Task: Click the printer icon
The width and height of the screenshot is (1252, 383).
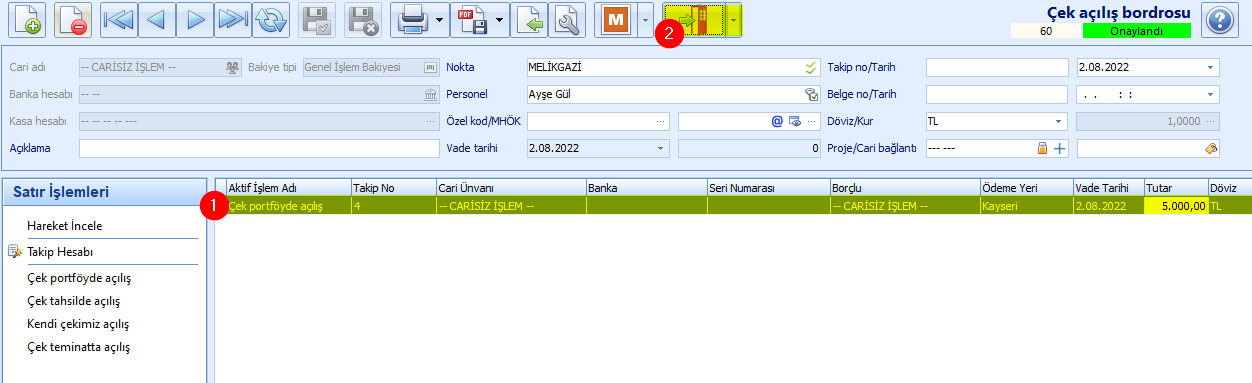Action: (411, 20)
